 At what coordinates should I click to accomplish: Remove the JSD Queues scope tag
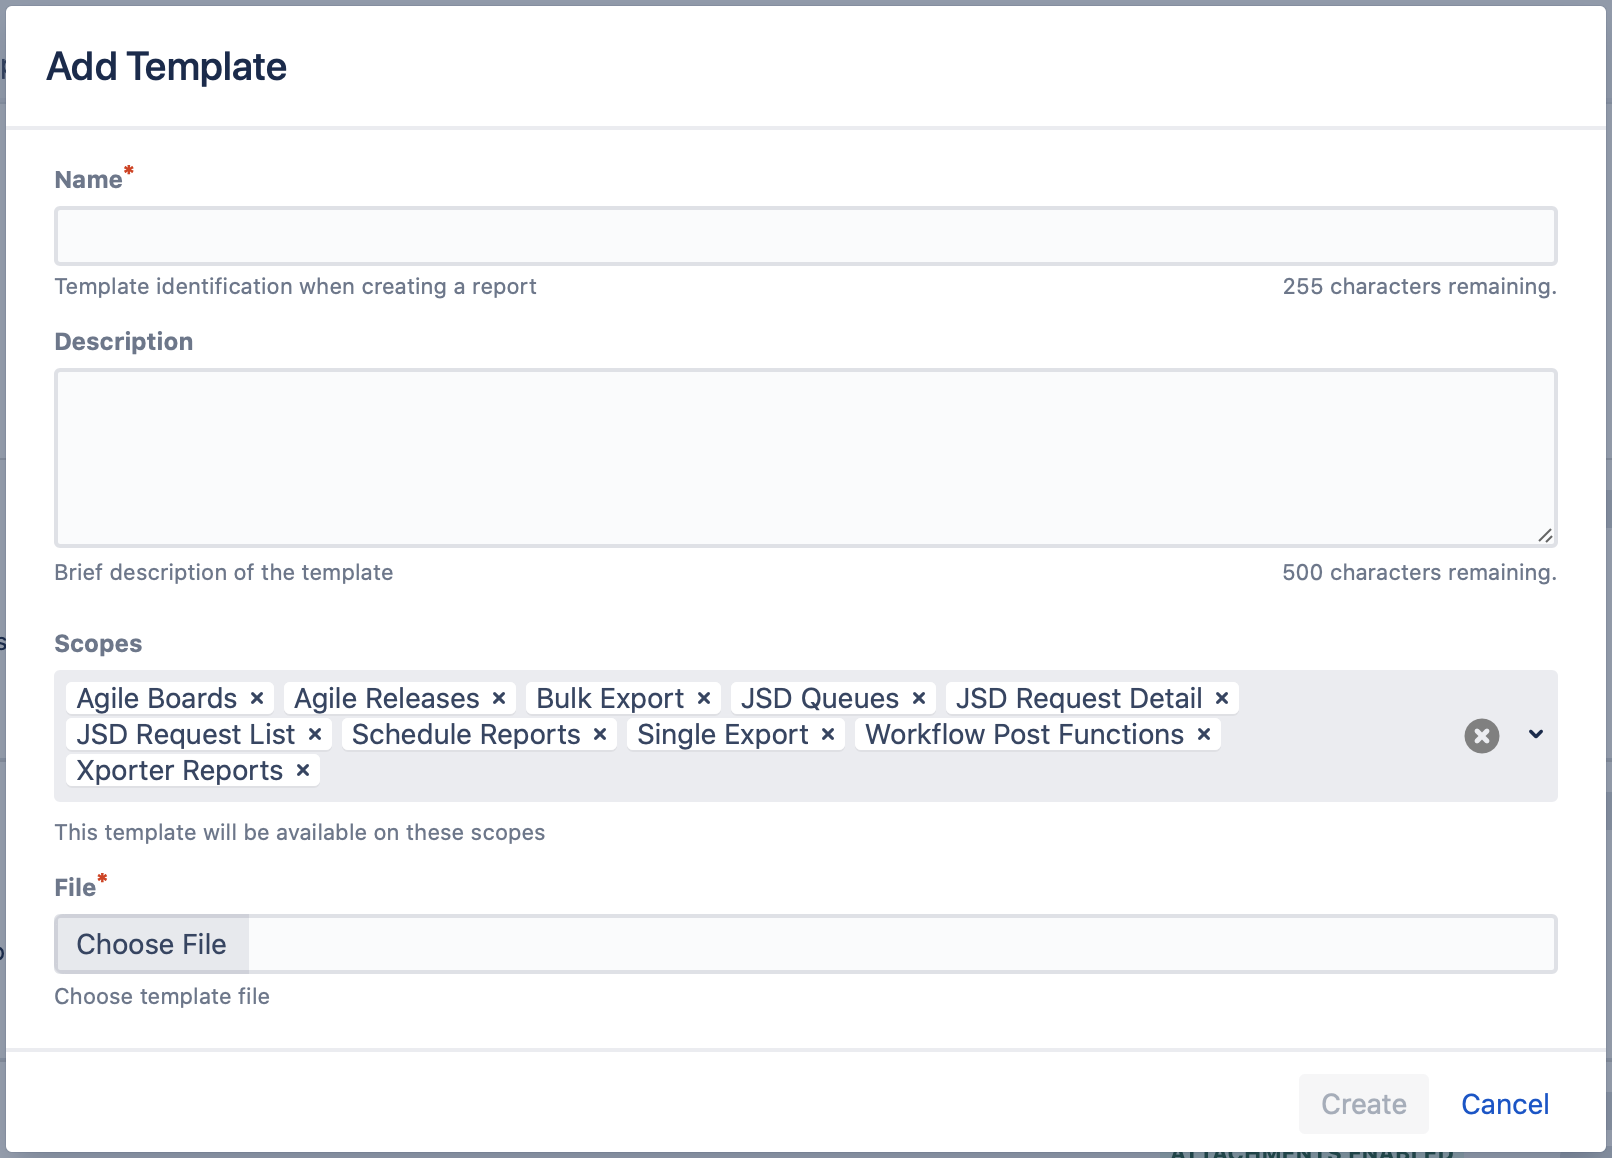[919, 698]
